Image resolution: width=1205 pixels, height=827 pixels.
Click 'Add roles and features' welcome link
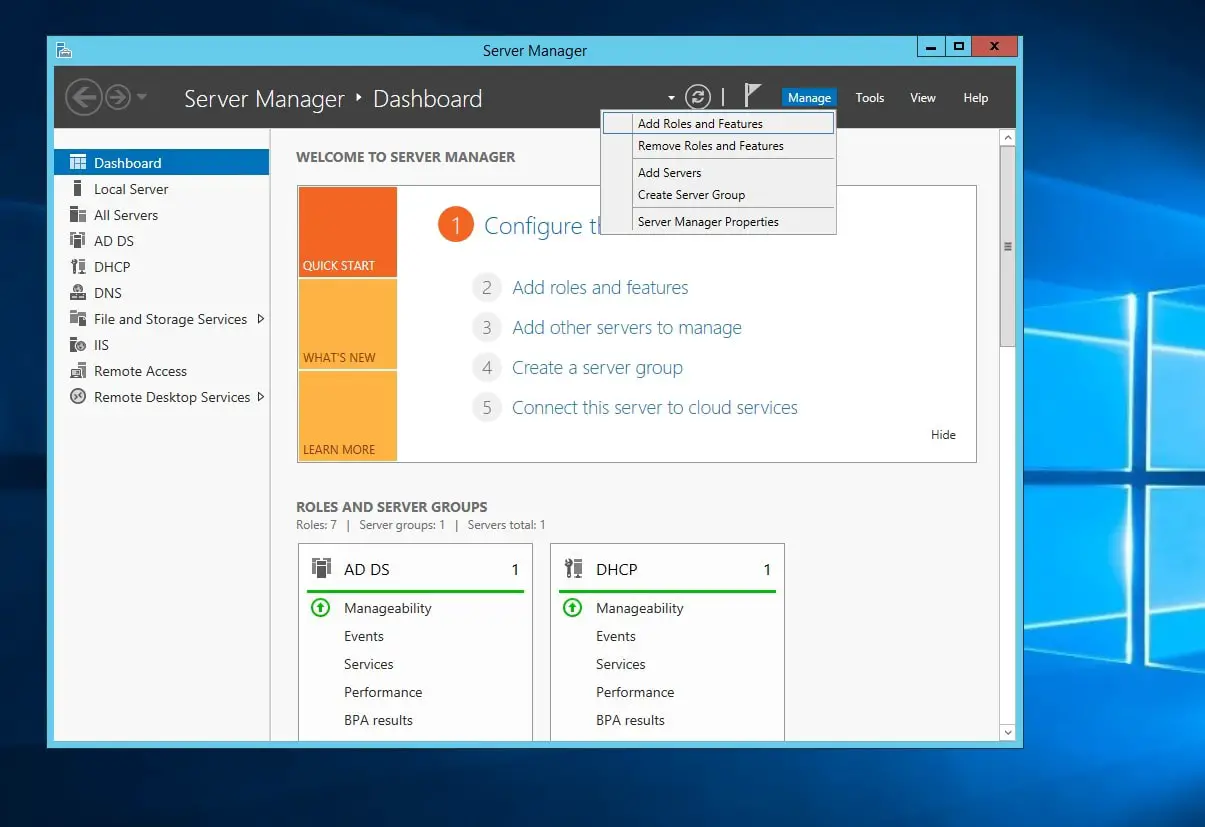600,287
